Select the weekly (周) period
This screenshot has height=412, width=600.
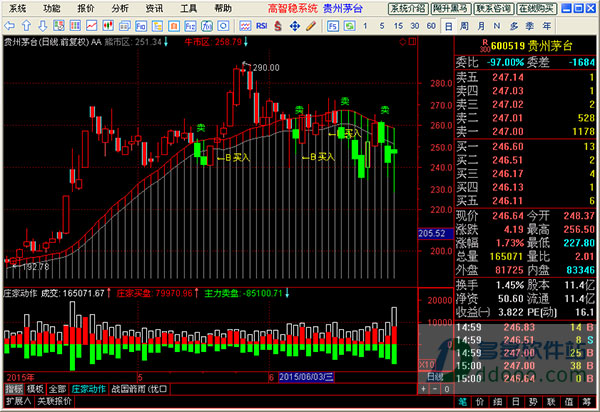point(464,26)
